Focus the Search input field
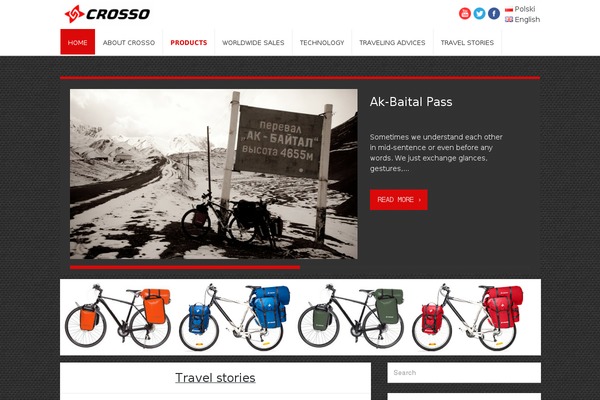The height and width of the screenshot is (400, 600). [464, 372]
